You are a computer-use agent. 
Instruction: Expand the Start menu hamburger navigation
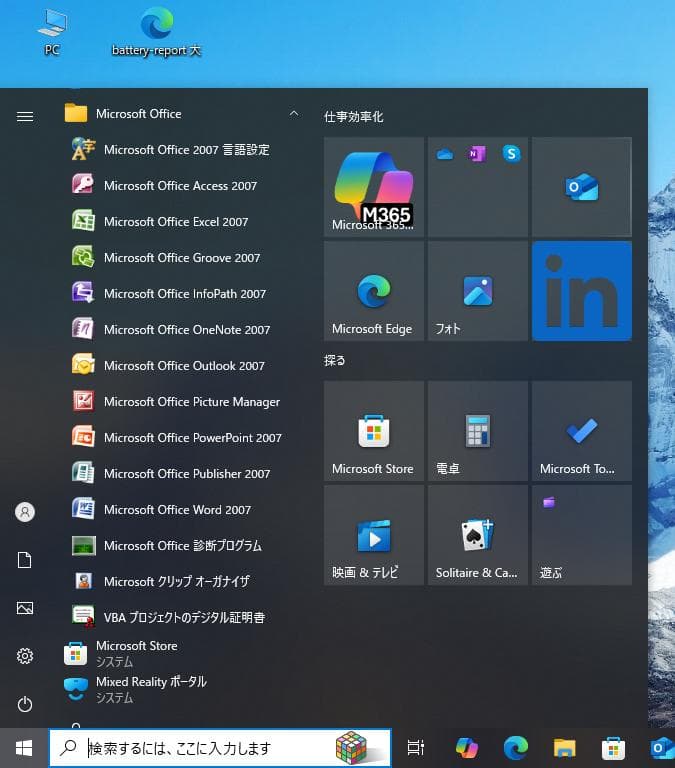[x=25, y=117]
